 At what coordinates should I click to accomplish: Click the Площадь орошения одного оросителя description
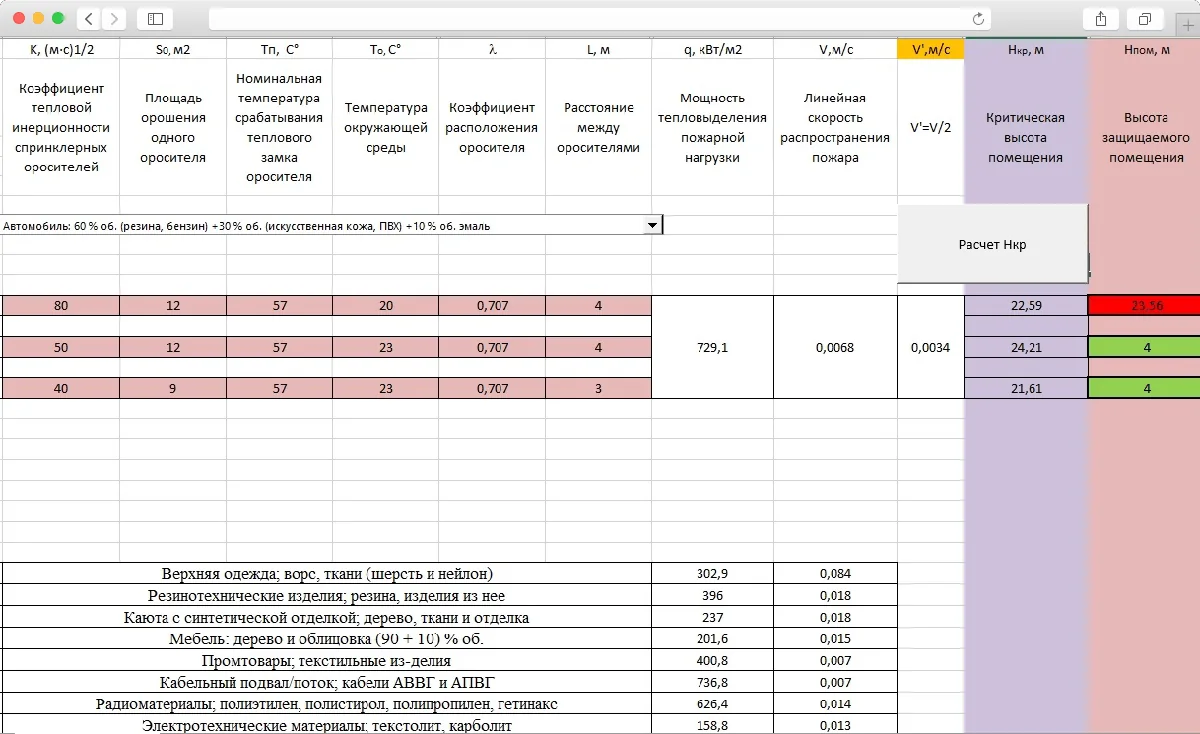tap(173, 128)
